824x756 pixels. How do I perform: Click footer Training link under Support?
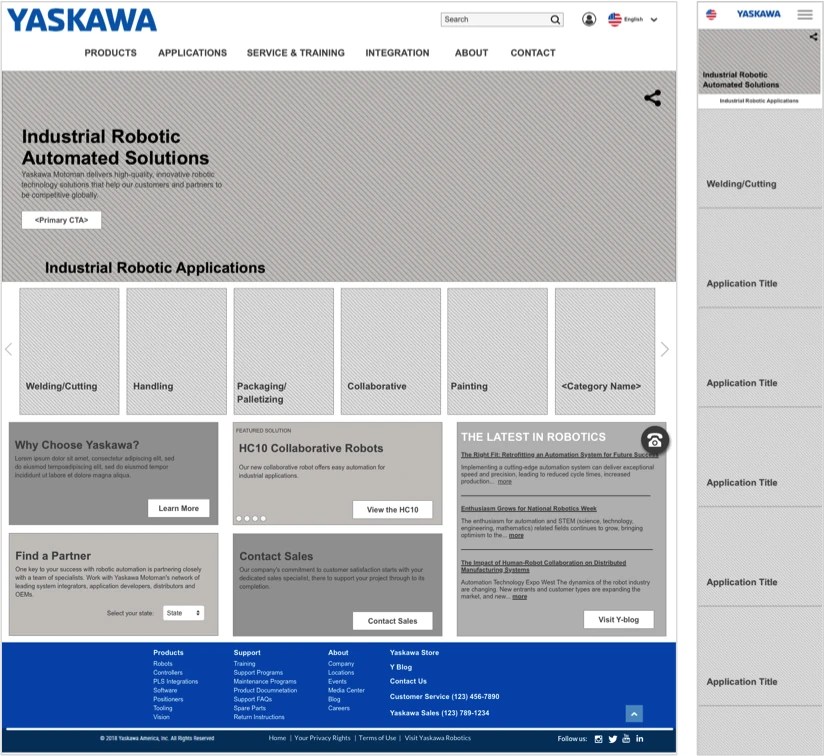(x=244, y=664)
